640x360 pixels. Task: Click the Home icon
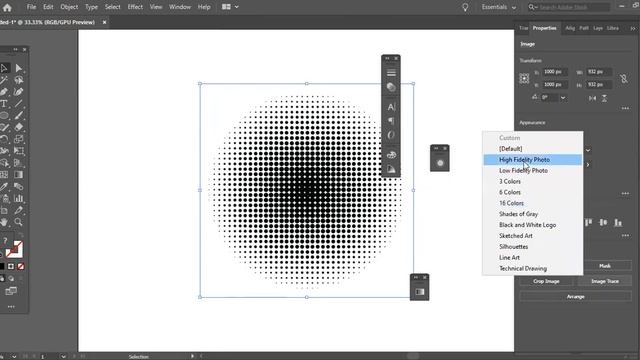tap(7, 7)
